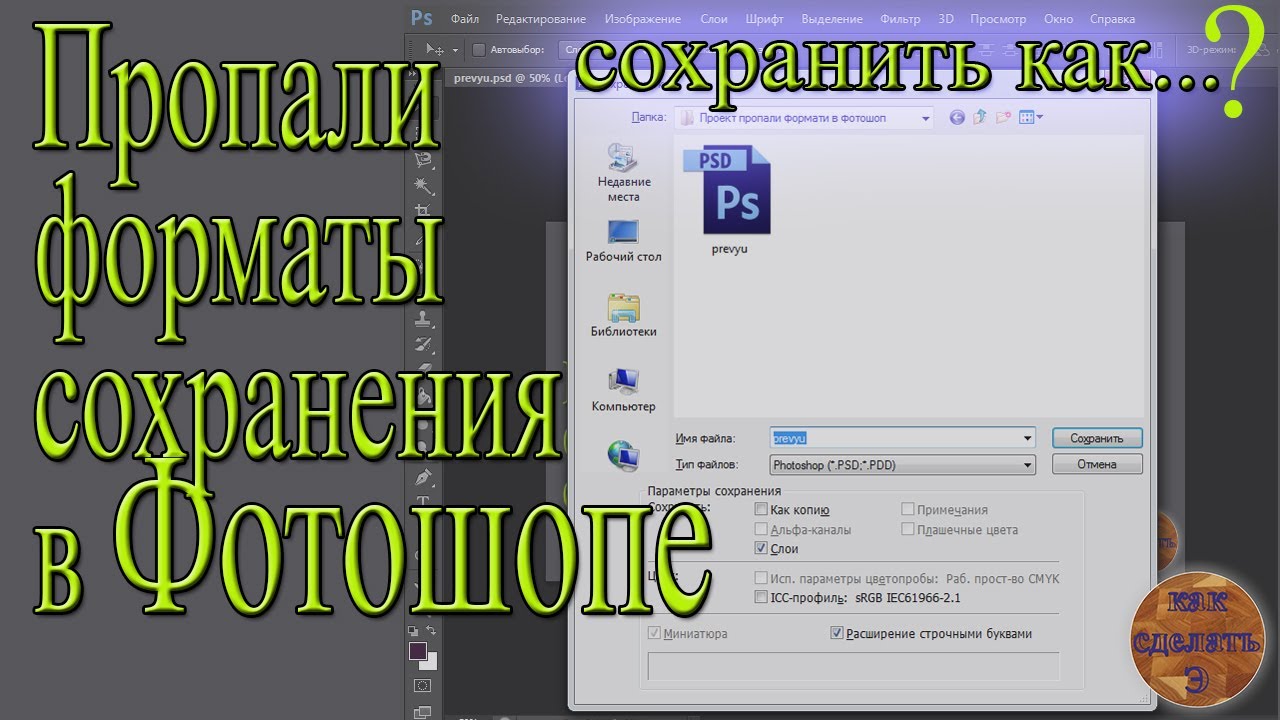Viewport: 1280px width, 720px height.
Task: Change screen mode icon in toolbox
Action: (x=422, y=711)
